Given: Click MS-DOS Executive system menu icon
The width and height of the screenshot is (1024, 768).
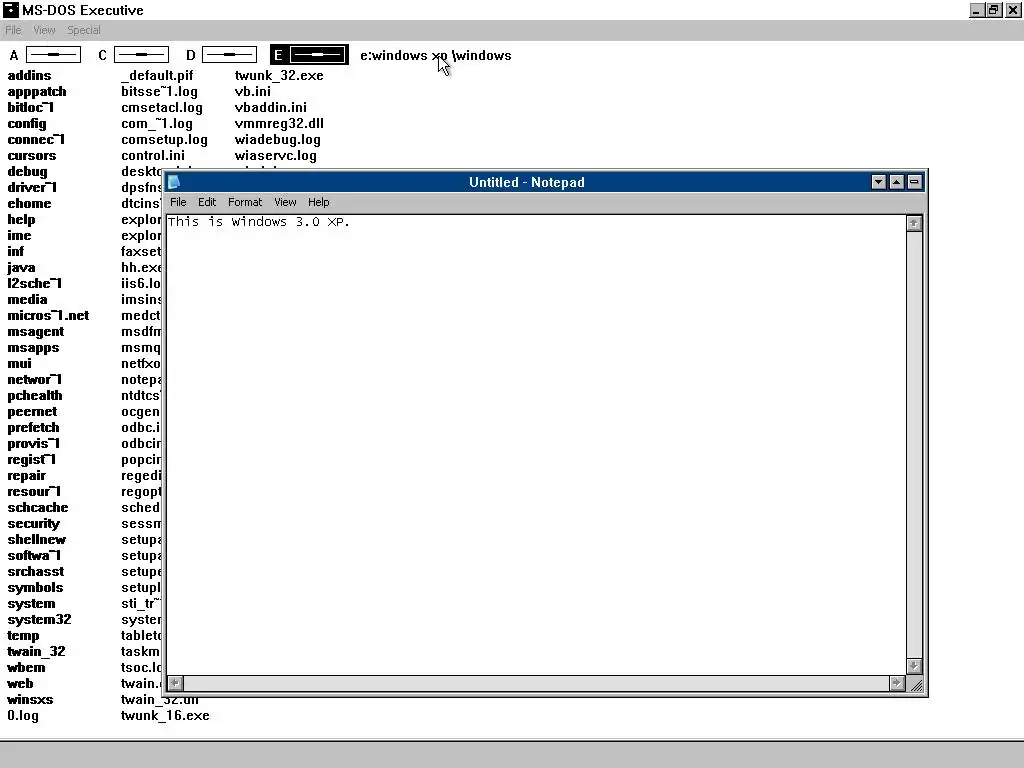Looking at the screenshot, I should pyautogui.click(x=10, y=10).
